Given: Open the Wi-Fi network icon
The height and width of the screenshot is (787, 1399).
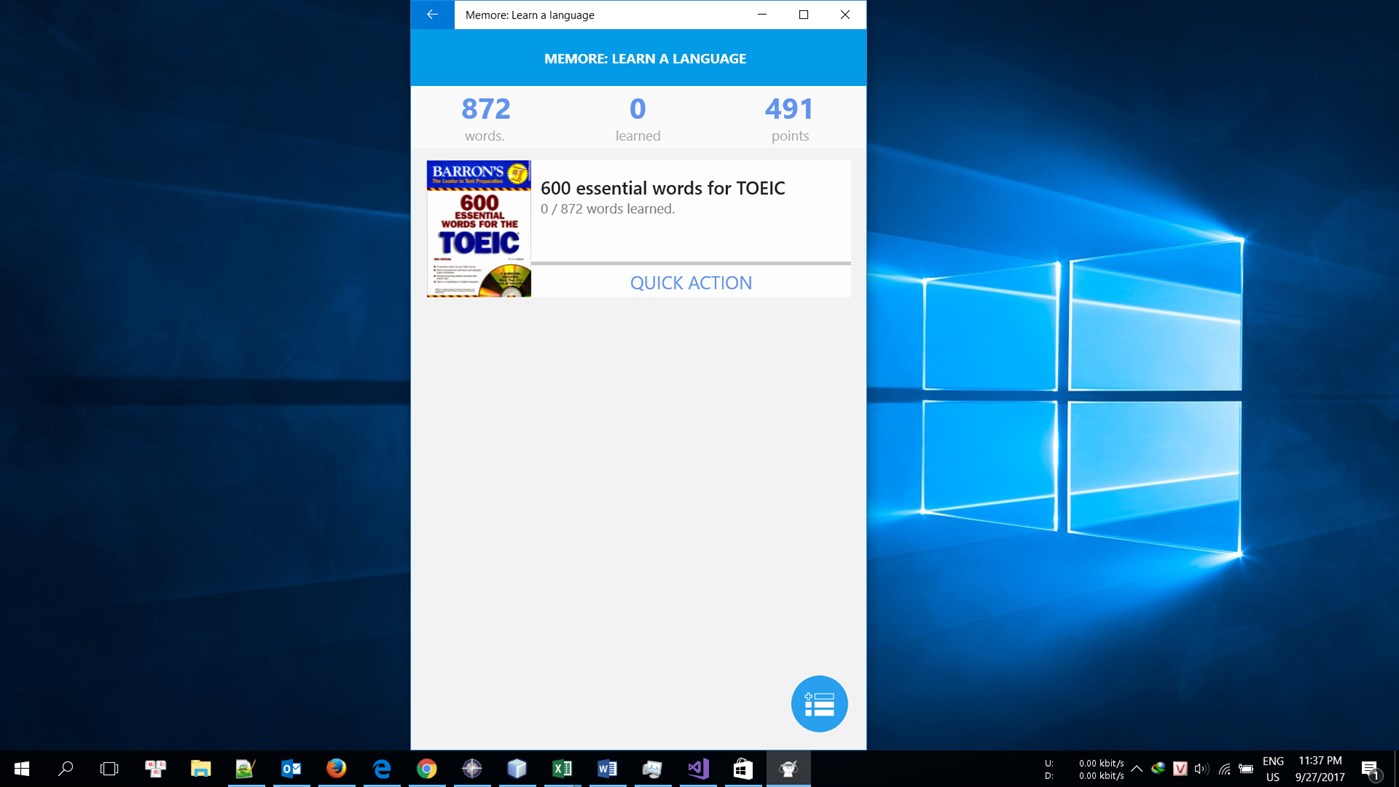Looking at the screenshot, I should point(1224,769).
